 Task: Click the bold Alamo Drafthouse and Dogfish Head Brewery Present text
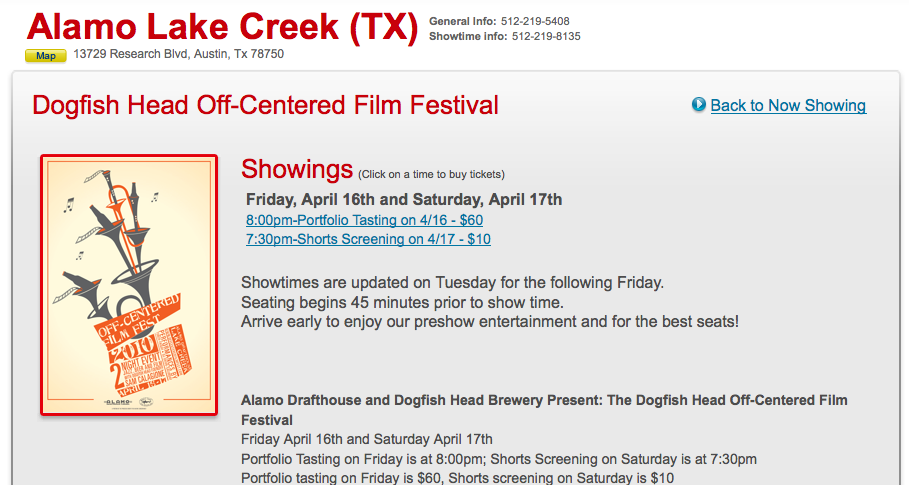544,410
